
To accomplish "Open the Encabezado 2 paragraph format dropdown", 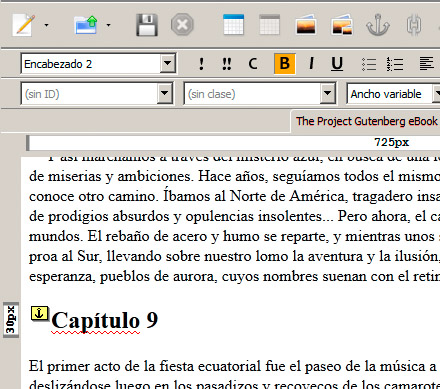I will coord(168,63).
